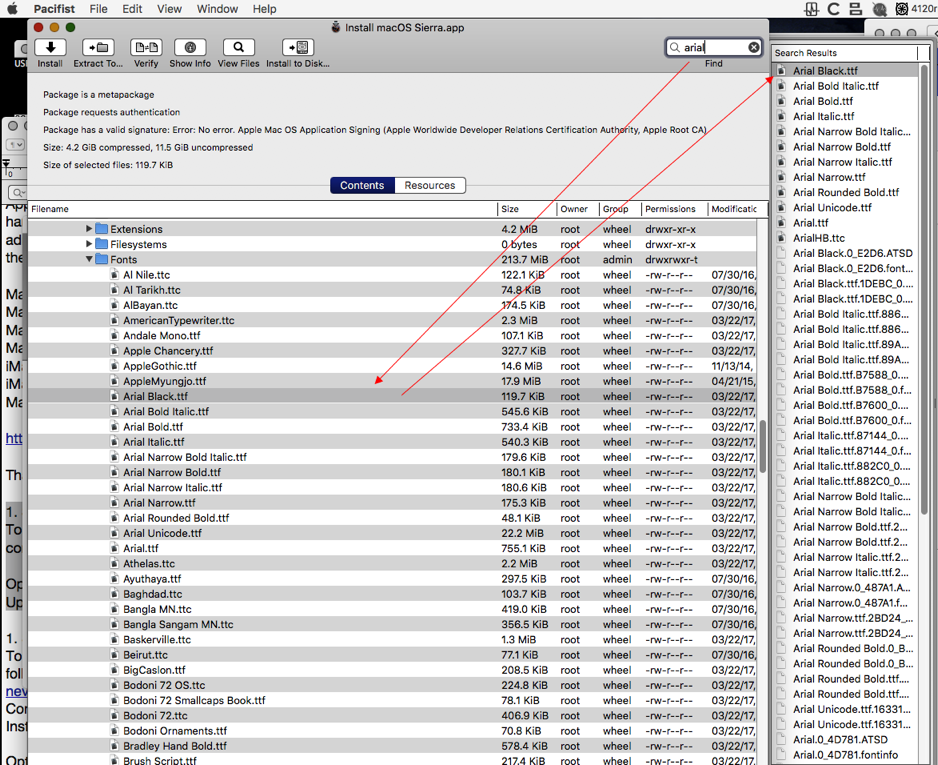Select Athelas.ttc in file list
The image size is (938, 765).
coord(149,563)
